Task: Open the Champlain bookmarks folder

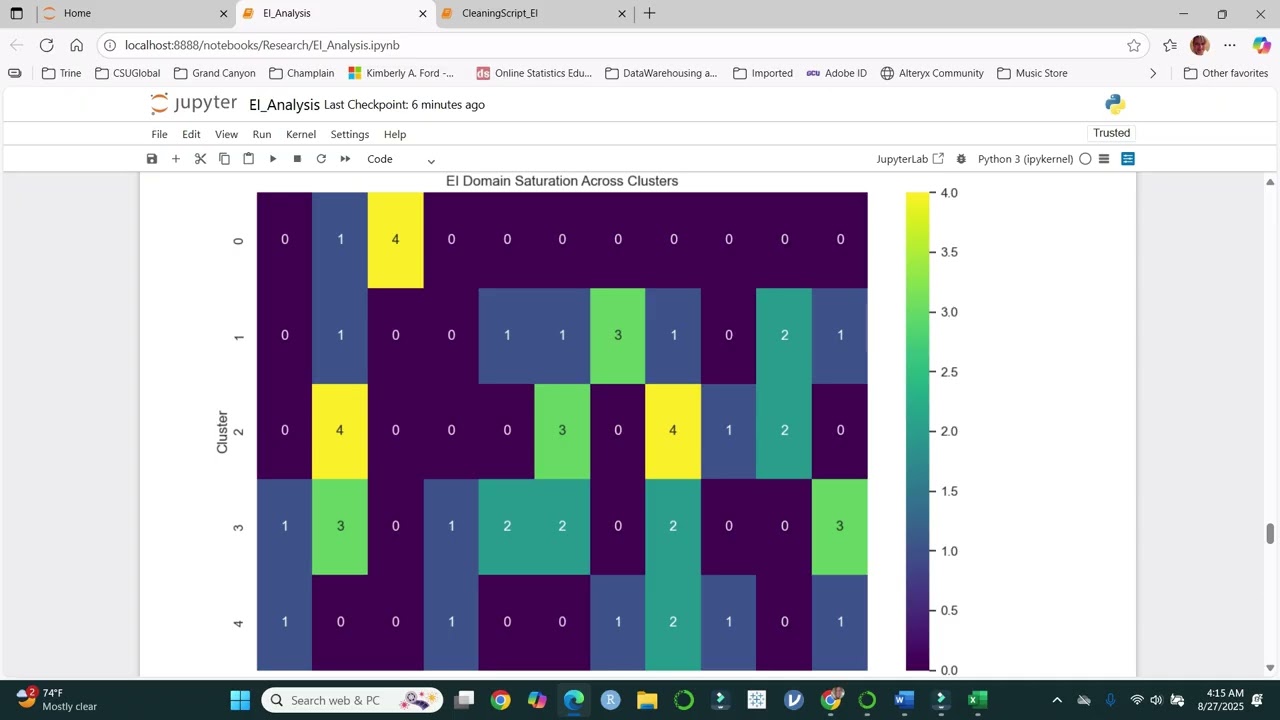Action: pyautogui.click(x=301, y=73)
